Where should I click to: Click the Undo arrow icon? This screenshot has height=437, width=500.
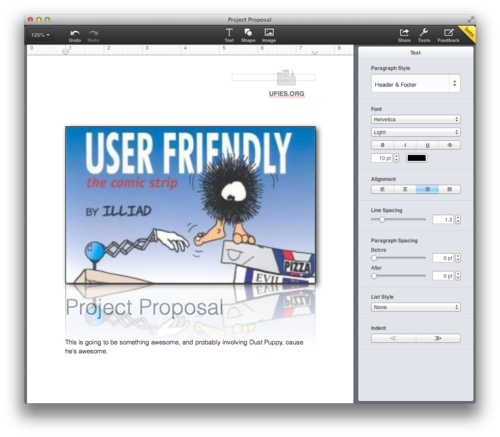tap(75, 33)
